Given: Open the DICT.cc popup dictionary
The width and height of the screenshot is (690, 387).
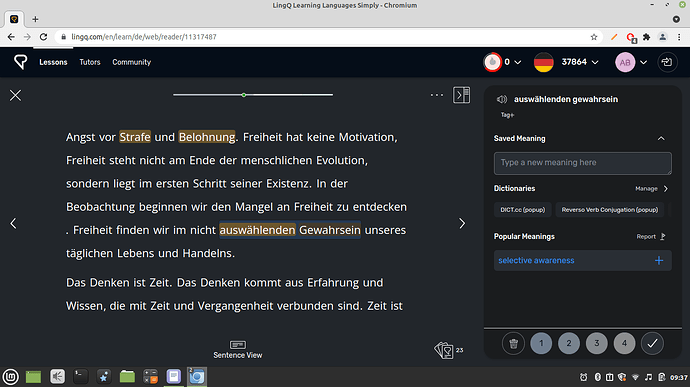Looking at the screenshot, I should coord(522,210).
